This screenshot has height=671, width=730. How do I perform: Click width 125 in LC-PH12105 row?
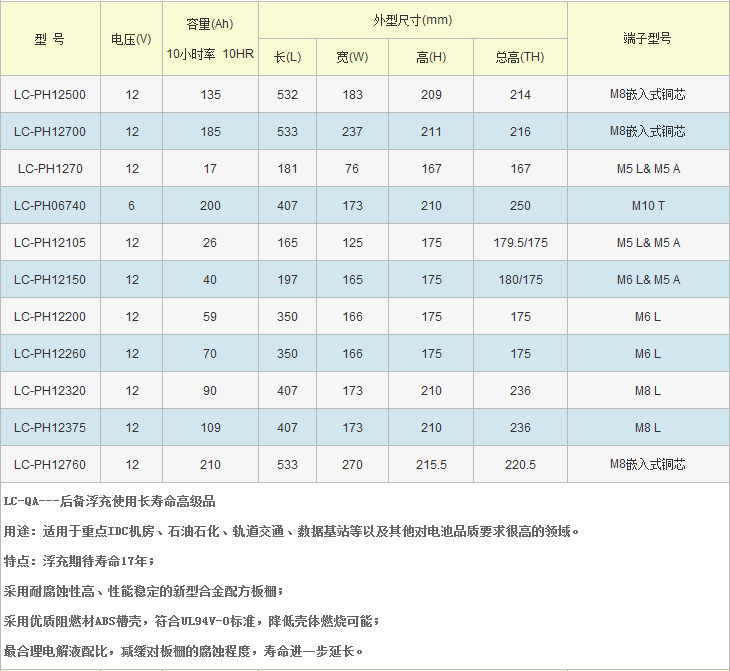pos(352,243)
